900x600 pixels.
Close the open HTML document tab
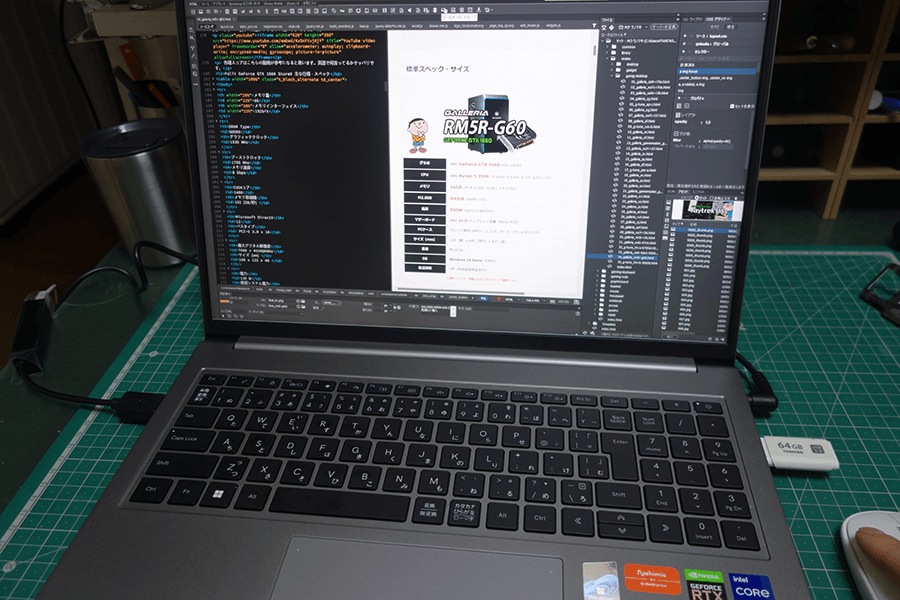click(234, 19)
